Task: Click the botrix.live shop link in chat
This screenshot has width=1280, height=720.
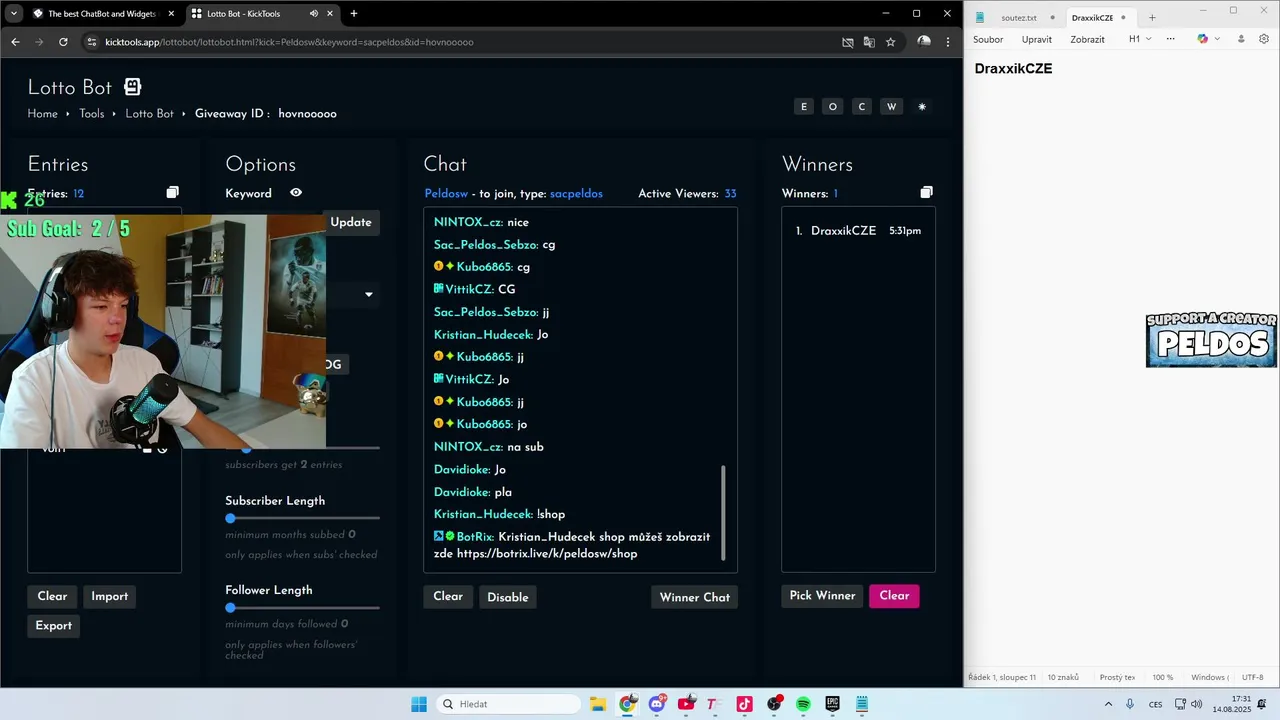Action: pos(547,553)
